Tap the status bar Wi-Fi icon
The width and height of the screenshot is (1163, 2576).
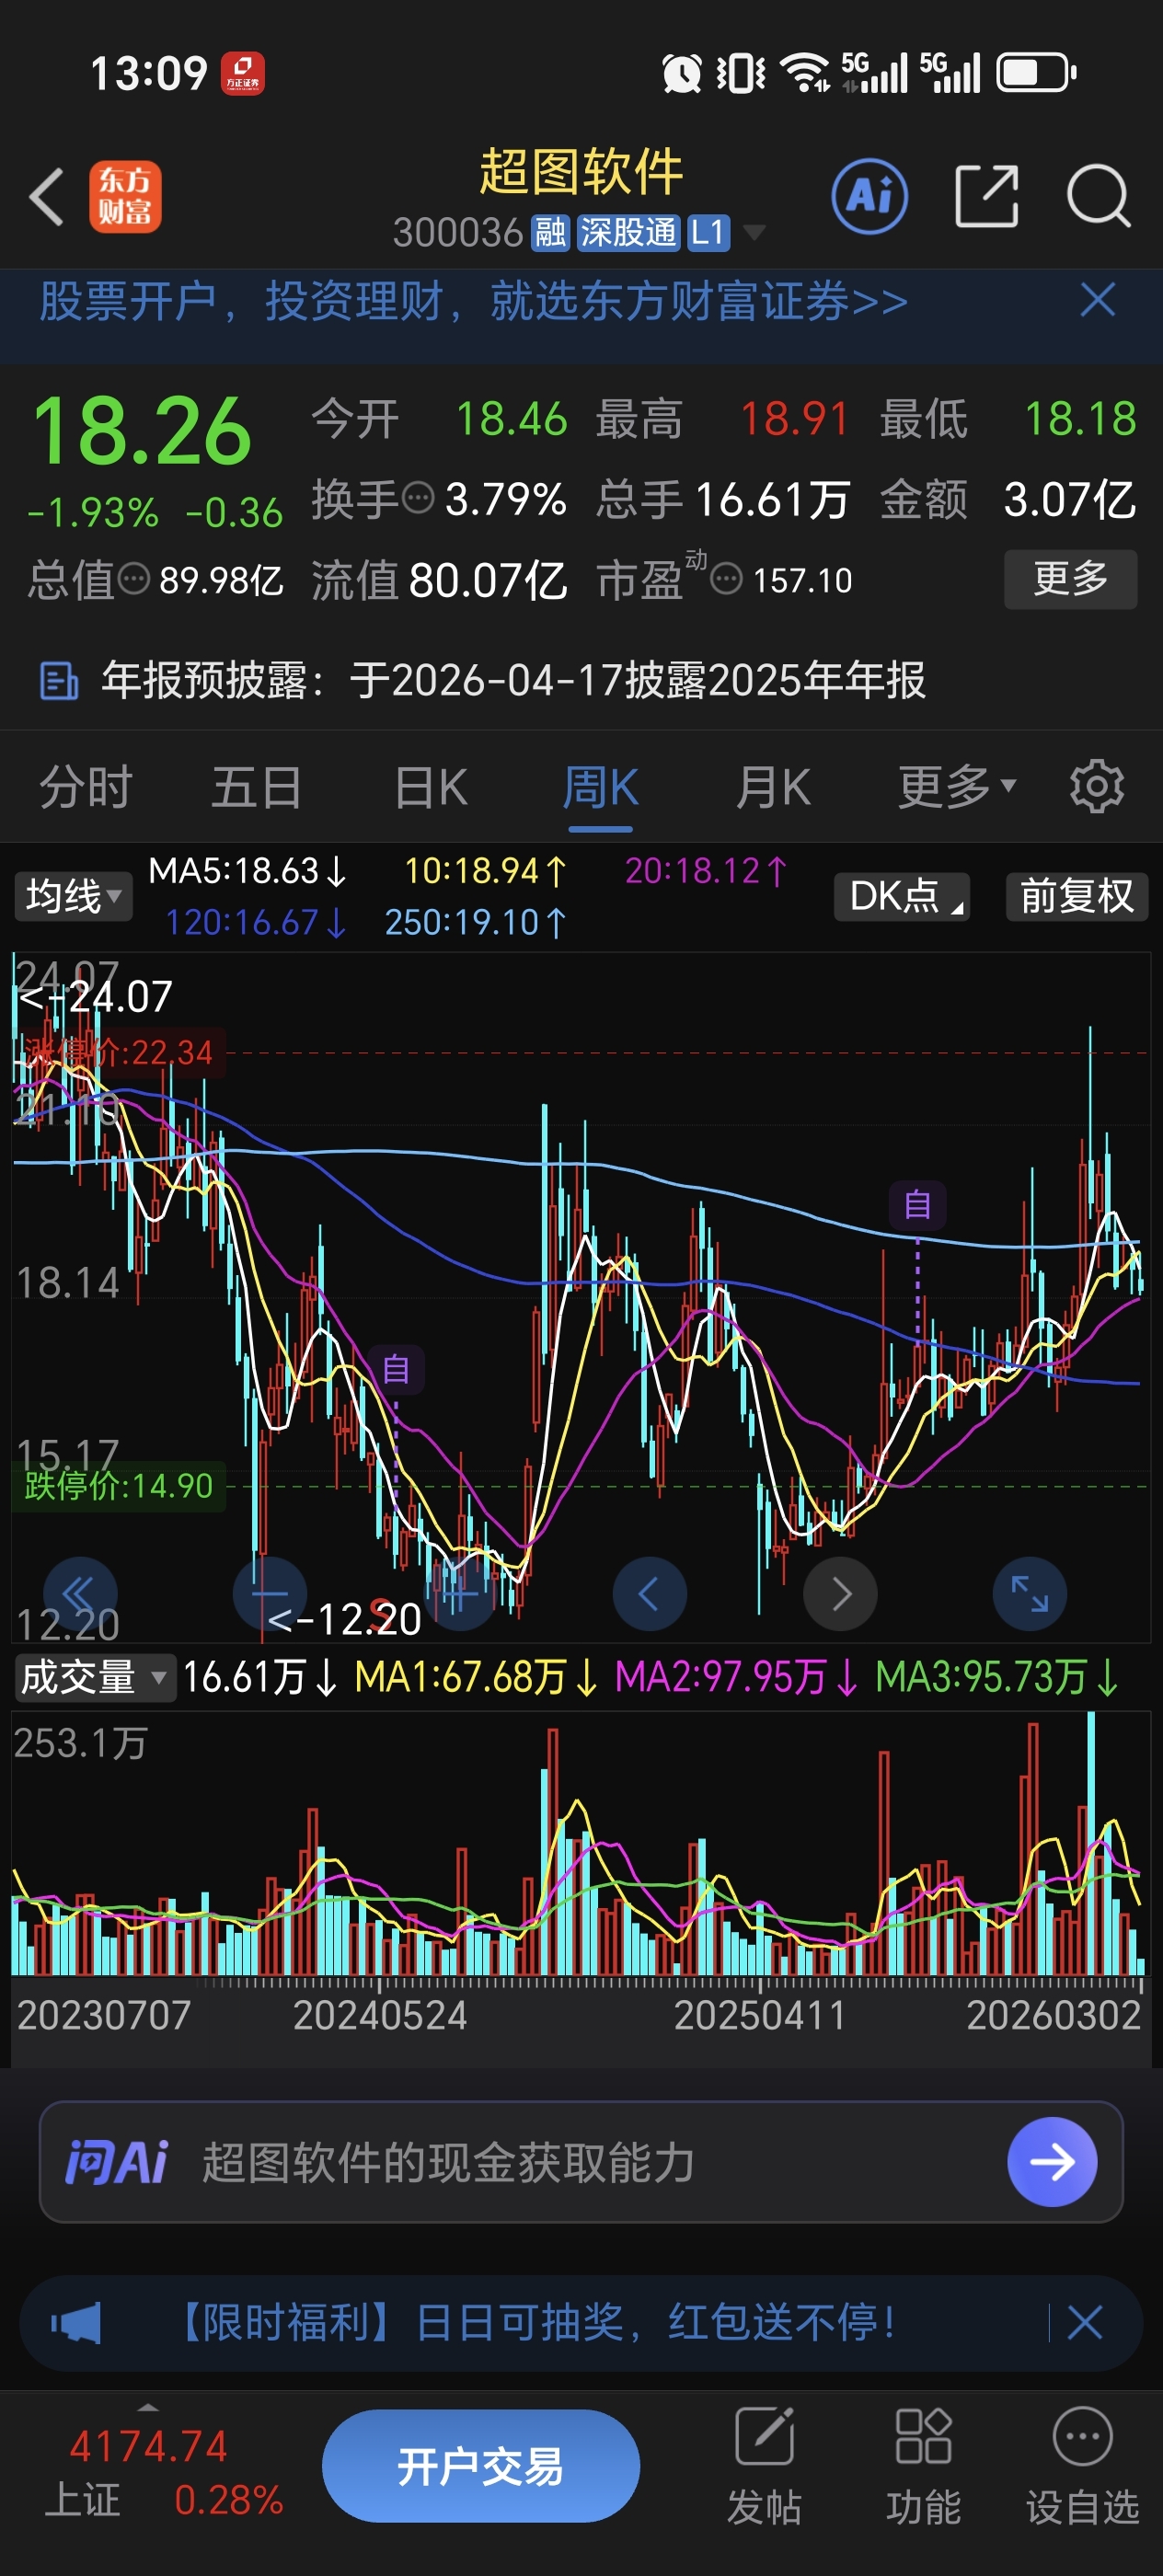coord(805,73)
